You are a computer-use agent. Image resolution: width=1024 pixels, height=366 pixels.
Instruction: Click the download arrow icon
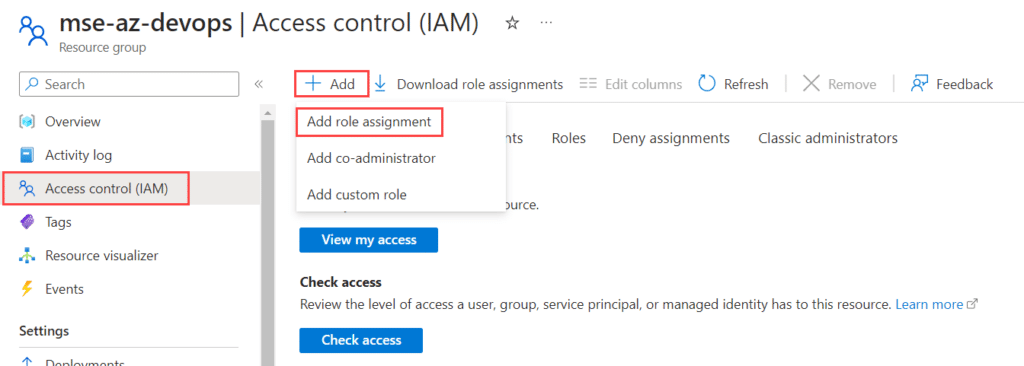[381, 84]
